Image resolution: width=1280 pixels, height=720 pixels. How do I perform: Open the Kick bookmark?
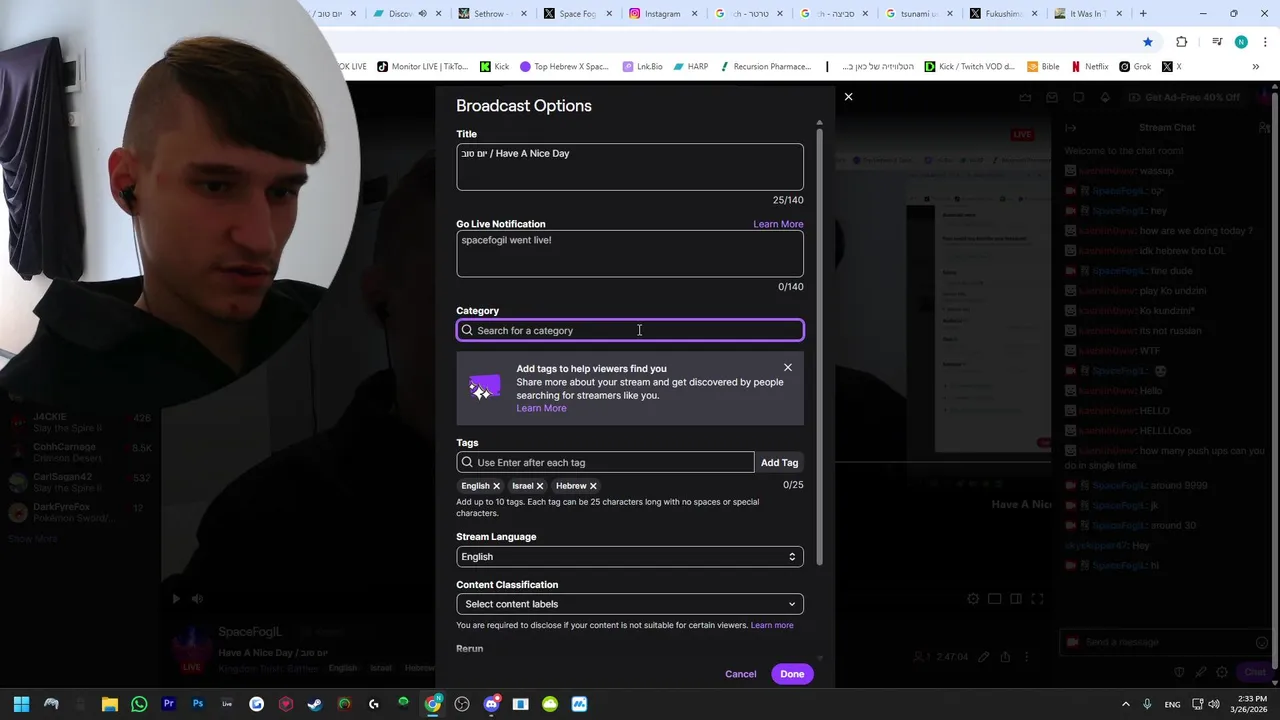click(x=495, y=67)
